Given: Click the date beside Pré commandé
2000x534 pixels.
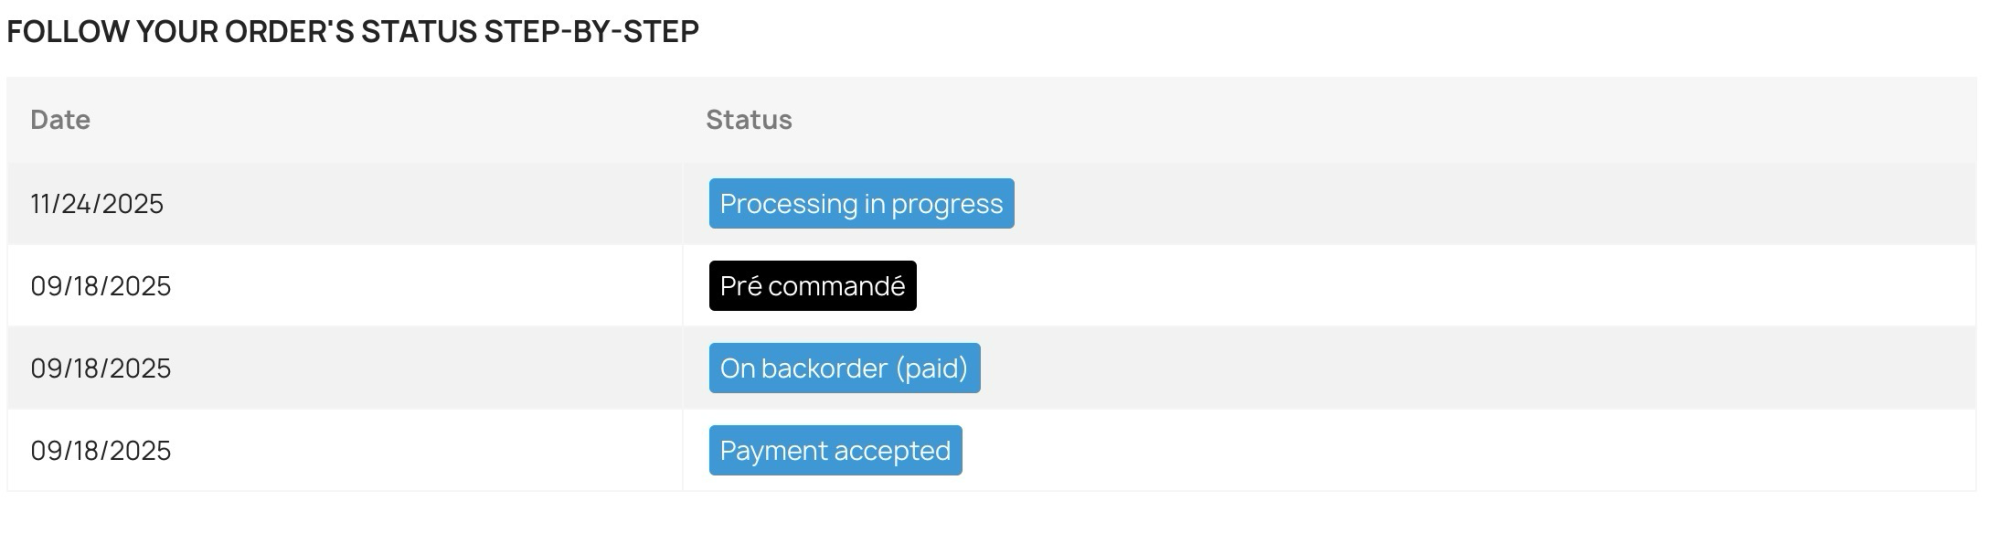Looking at the screenshot, I should point(101,286).
